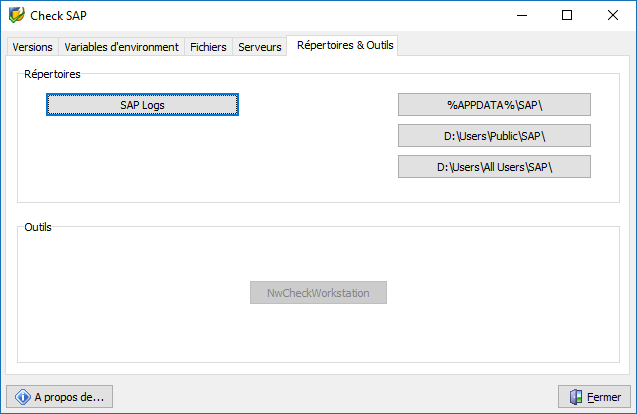
Task: Launch the NwCheckWorkstation tool button
Action: (318, 293)
